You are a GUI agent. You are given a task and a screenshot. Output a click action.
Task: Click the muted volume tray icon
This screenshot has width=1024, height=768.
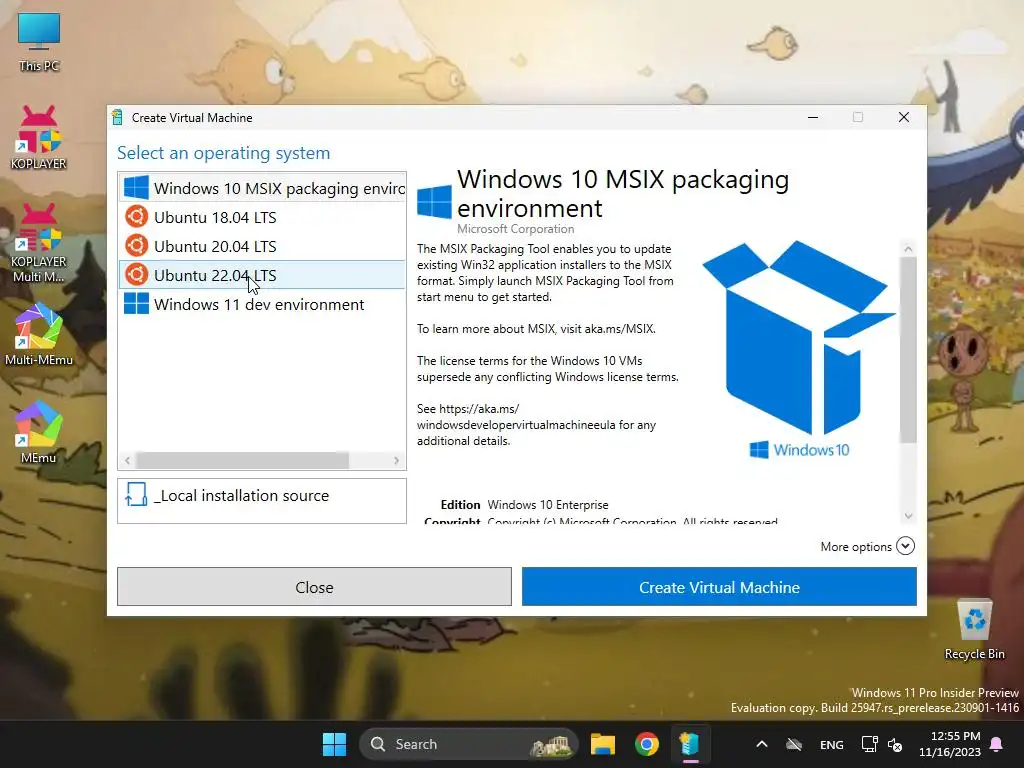[895, 744]
